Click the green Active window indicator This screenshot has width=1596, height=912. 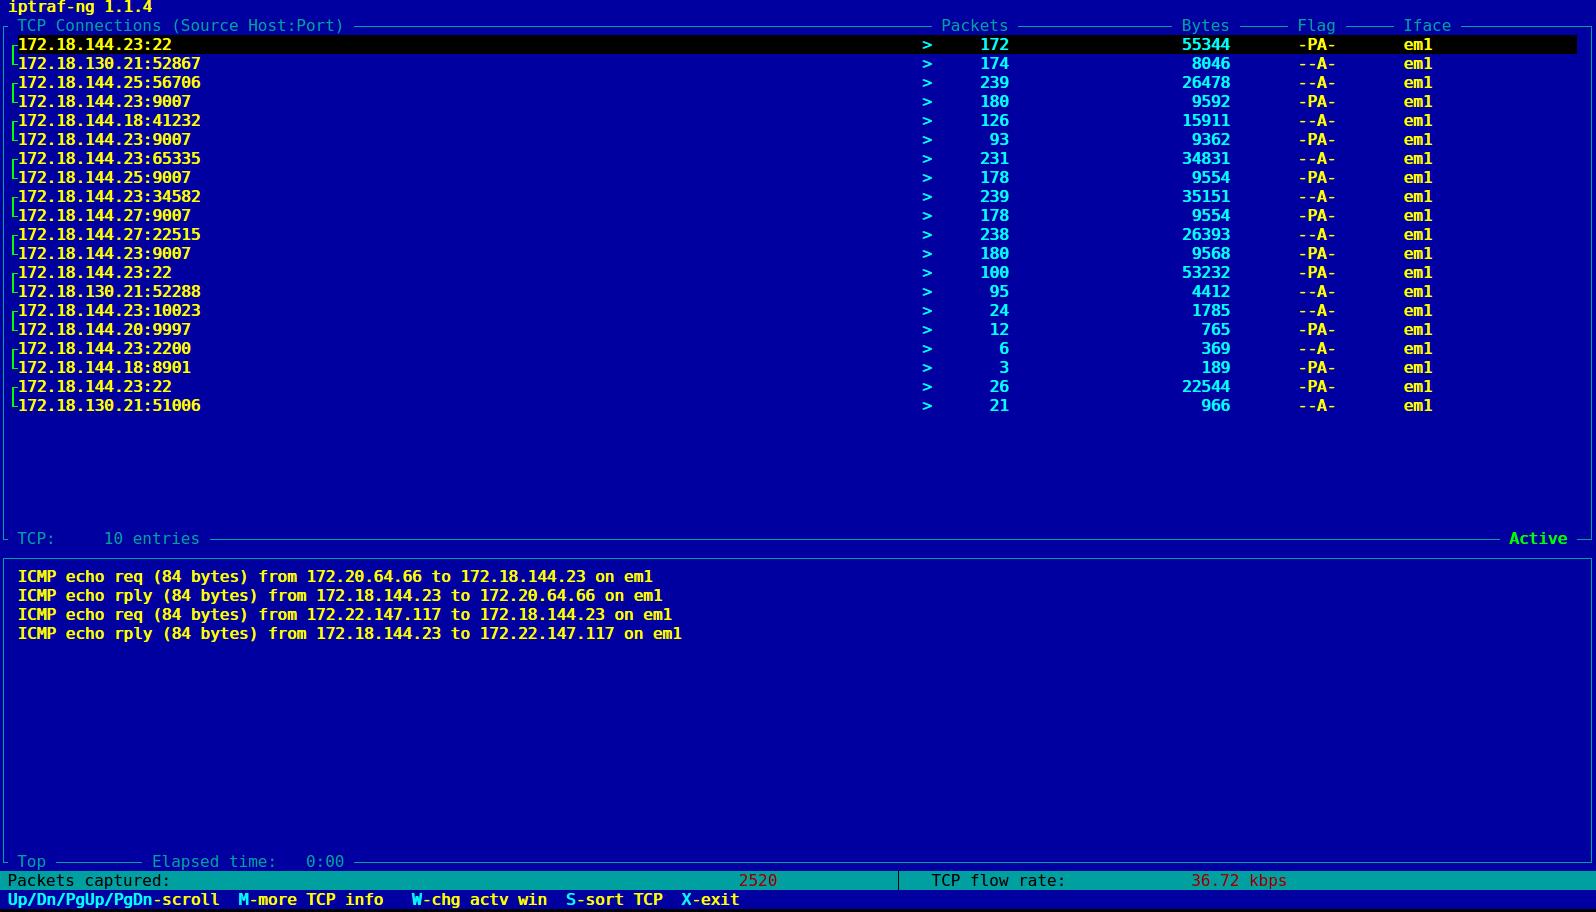point(1538,539)
